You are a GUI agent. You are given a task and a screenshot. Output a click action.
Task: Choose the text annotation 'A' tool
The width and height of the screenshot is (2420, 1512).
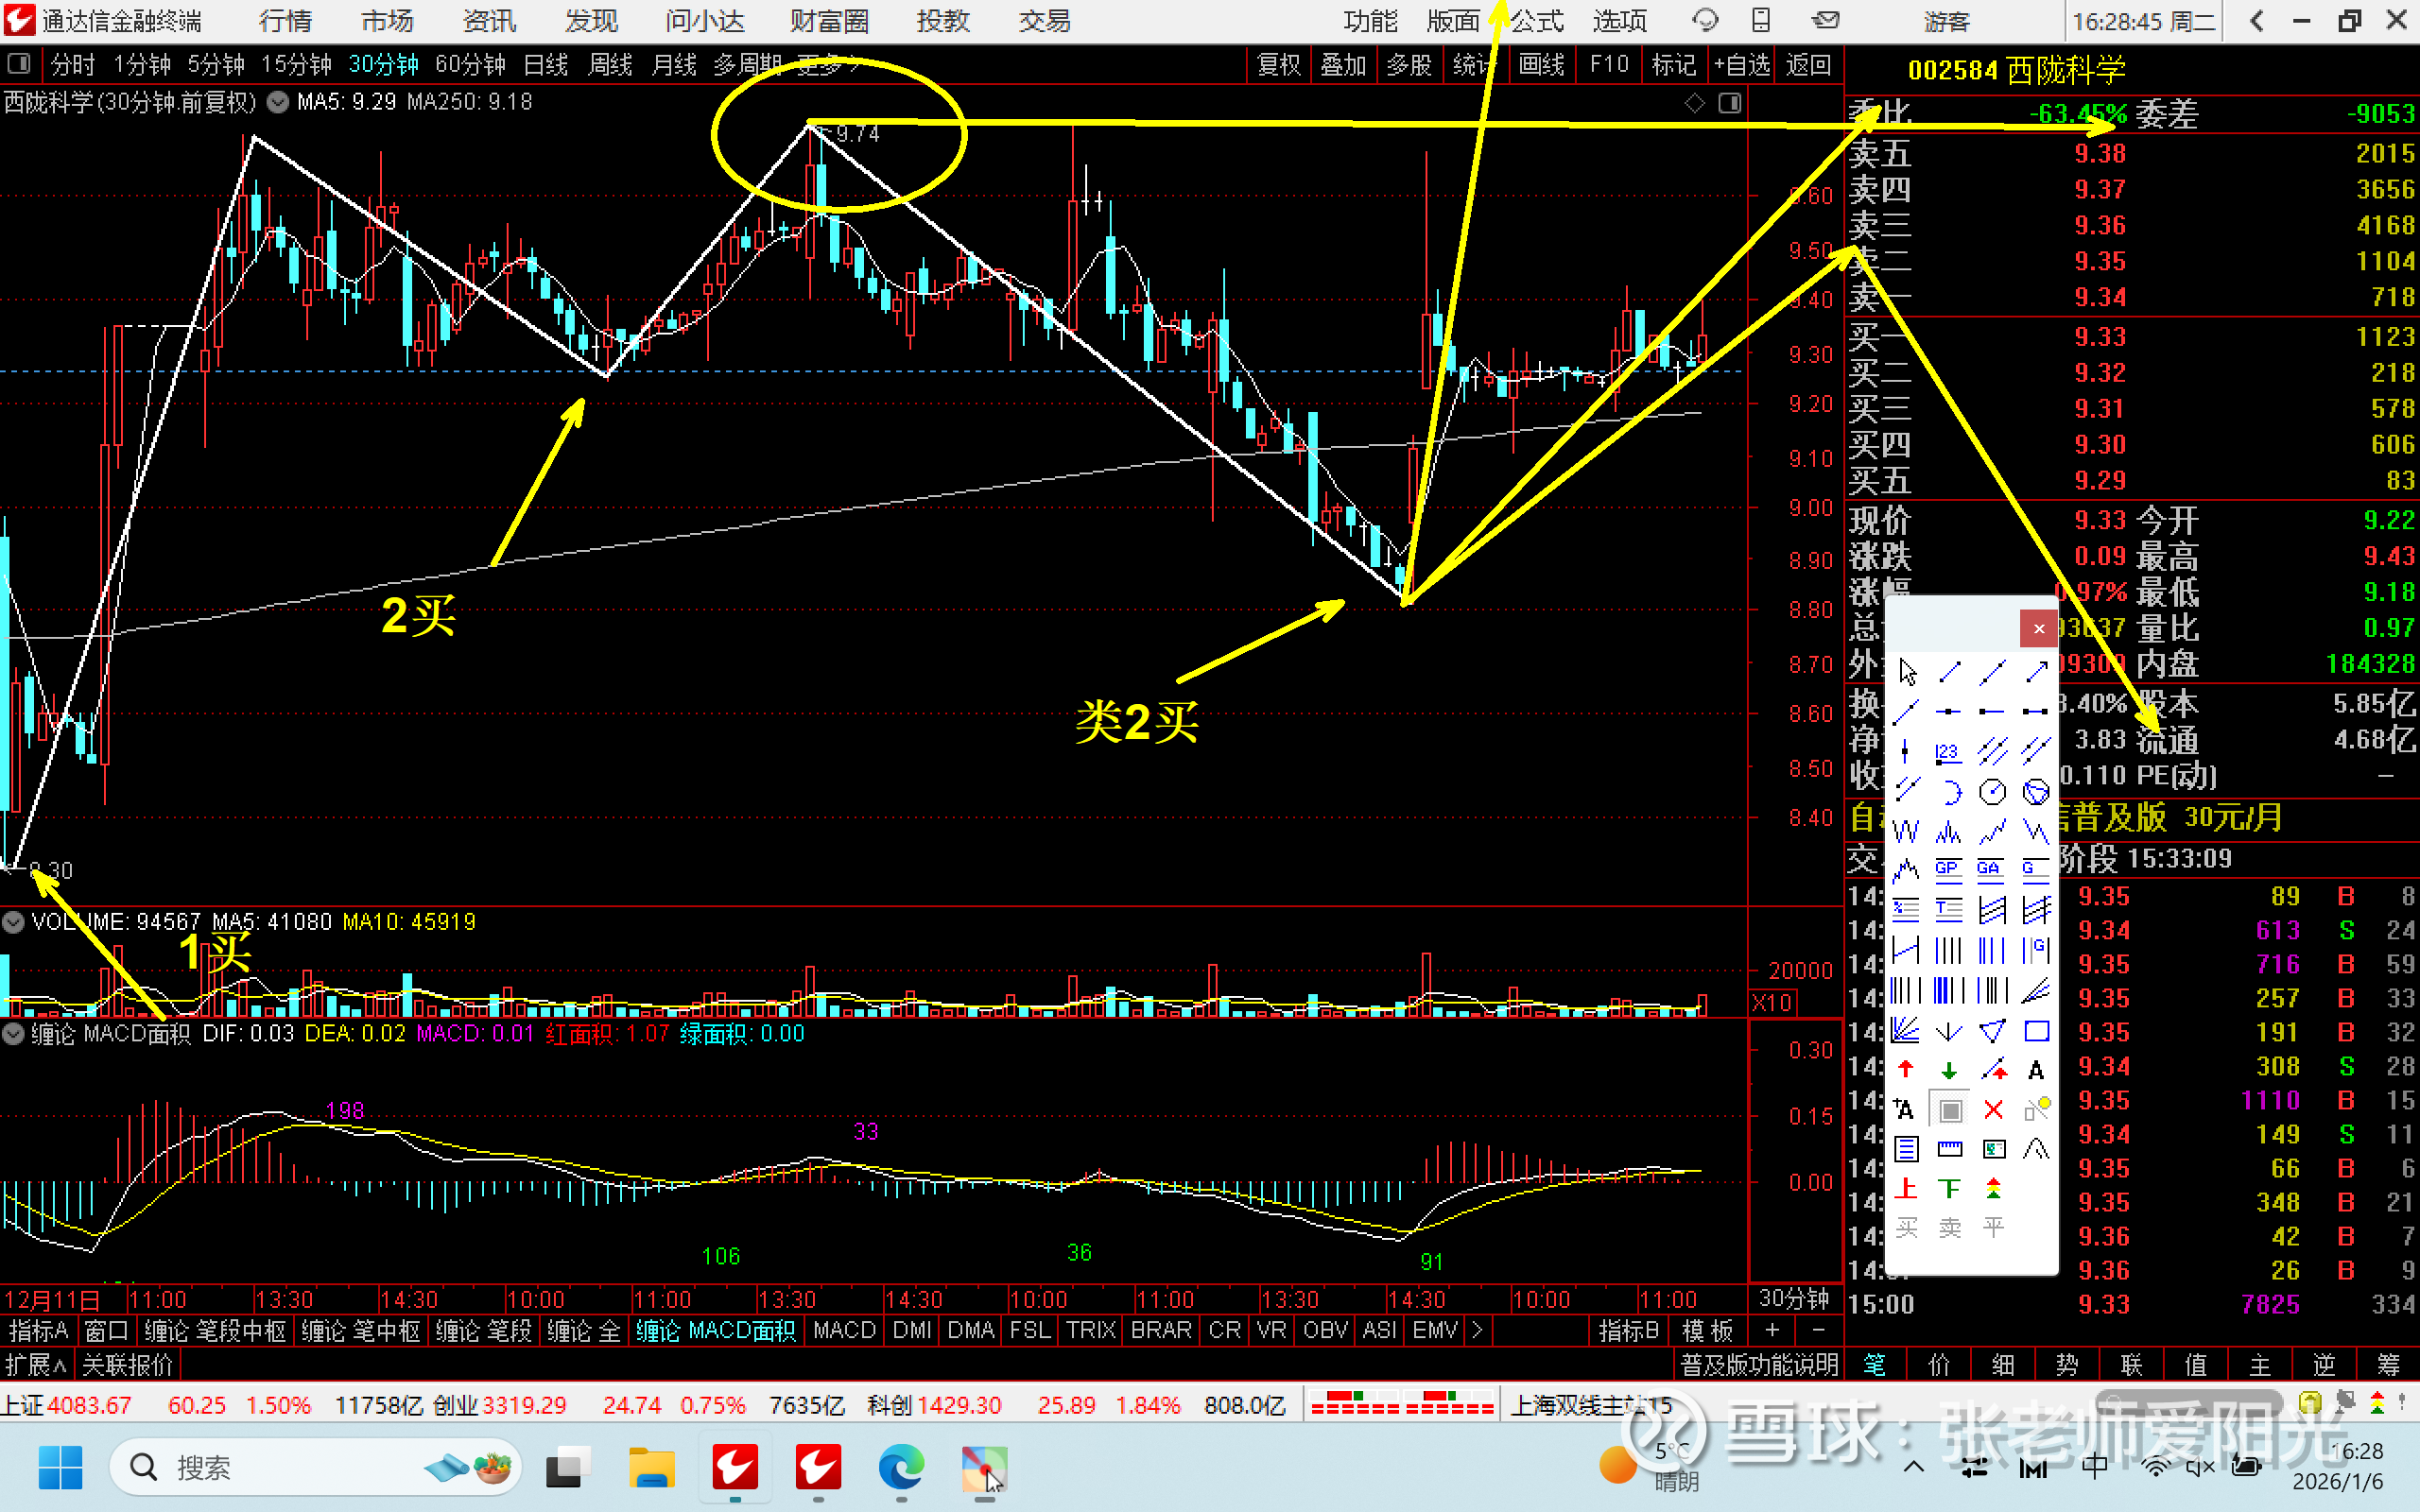click(x=2036, y=1070)
